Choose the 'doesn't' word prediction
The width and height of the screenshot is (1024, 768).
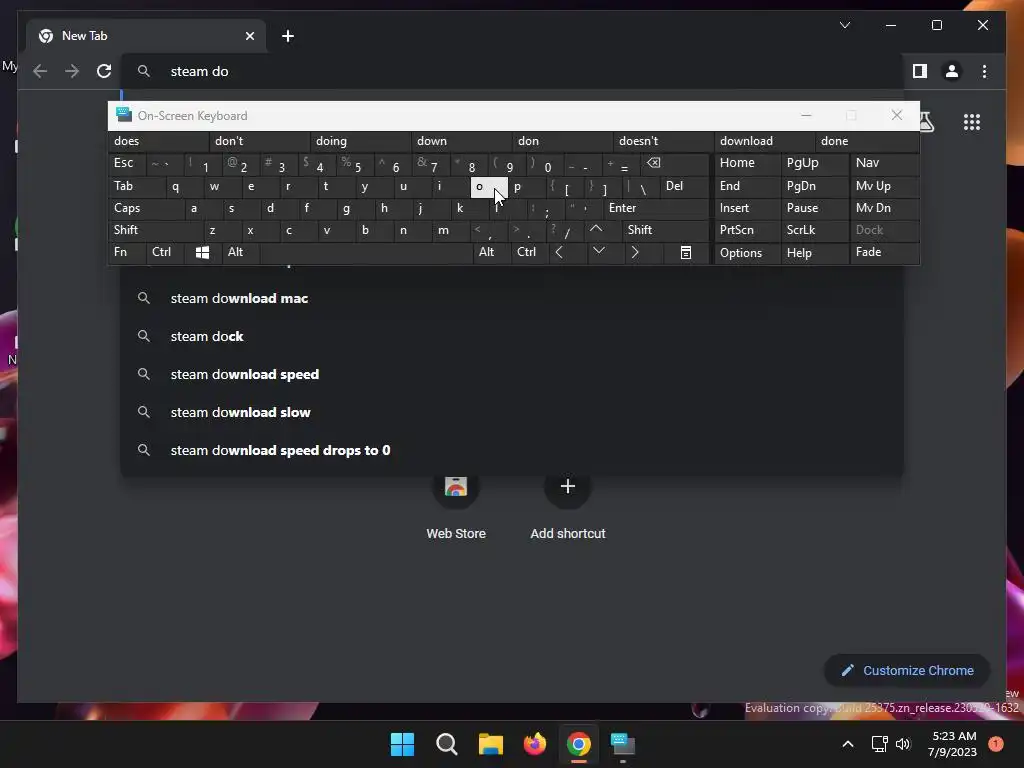coord(664,141)
